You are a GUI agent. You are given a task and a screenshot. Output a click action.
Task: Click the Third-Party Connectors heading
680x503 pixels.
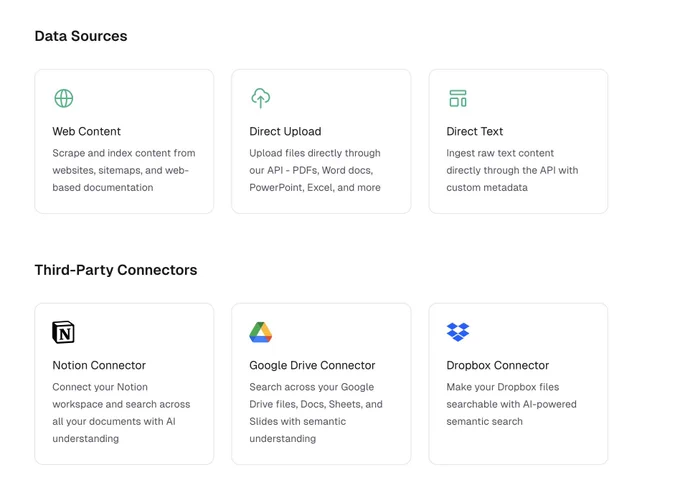(116, 270)
